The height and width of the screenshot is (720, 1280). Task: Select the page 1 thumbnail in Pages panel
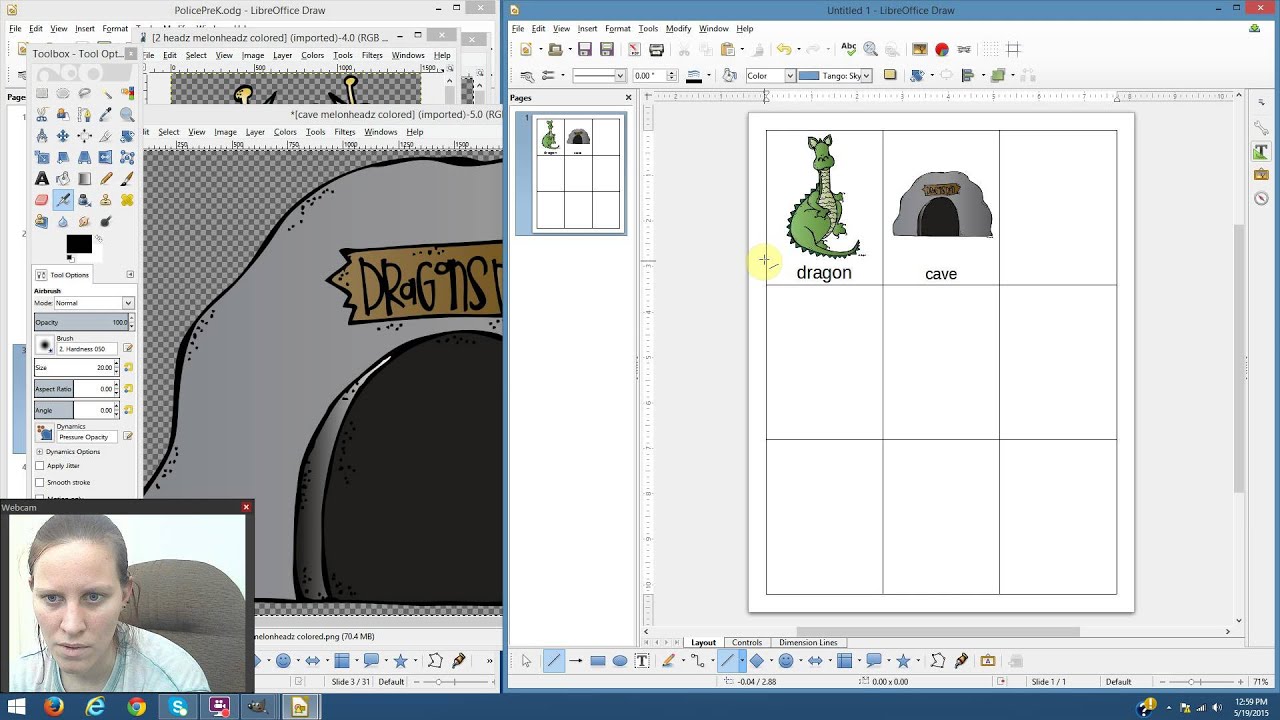pyautogui.click(x=578, y=174)
